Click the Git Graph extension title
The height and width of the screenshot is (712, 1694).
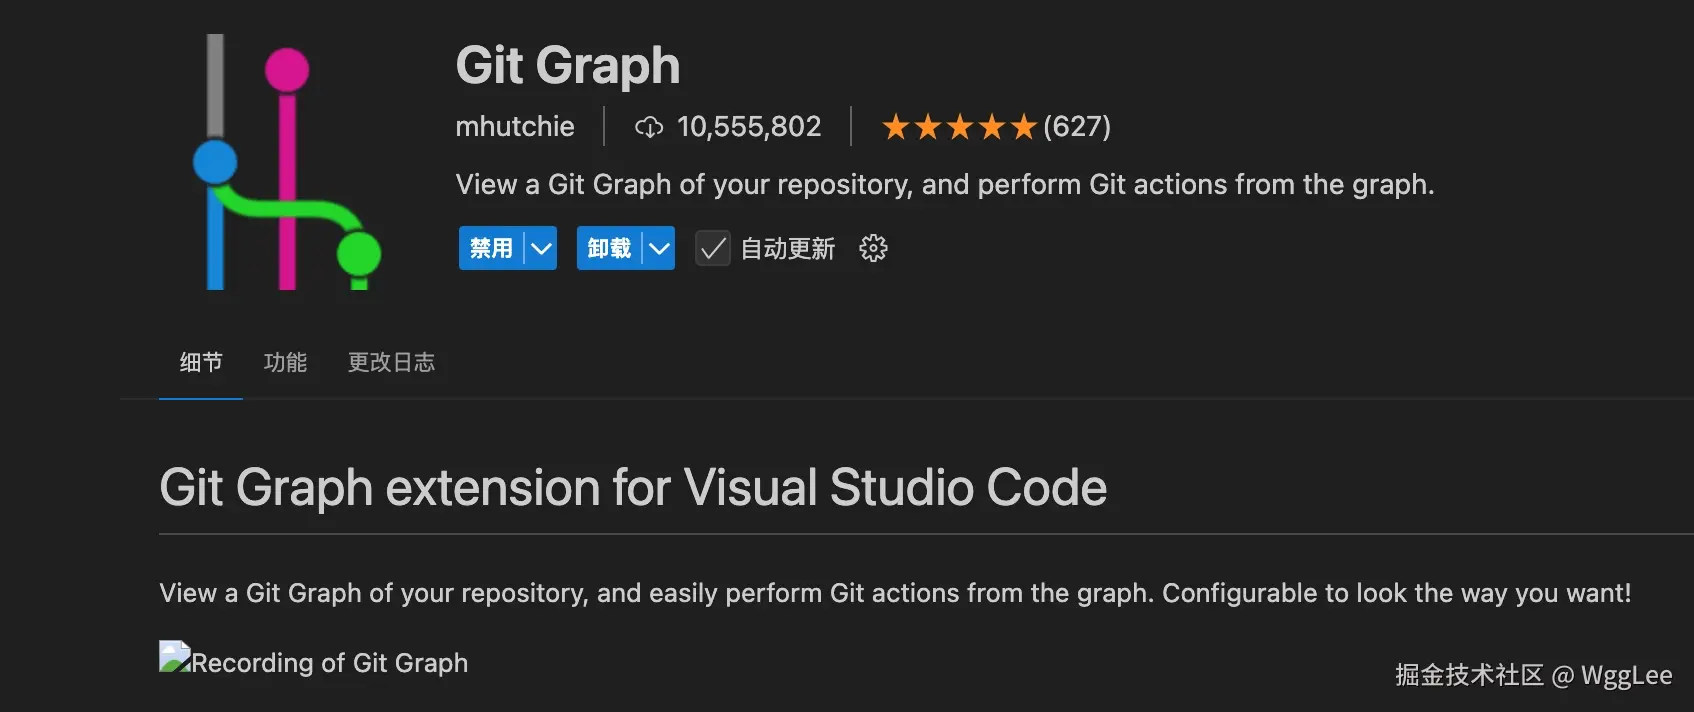point(567,66)
